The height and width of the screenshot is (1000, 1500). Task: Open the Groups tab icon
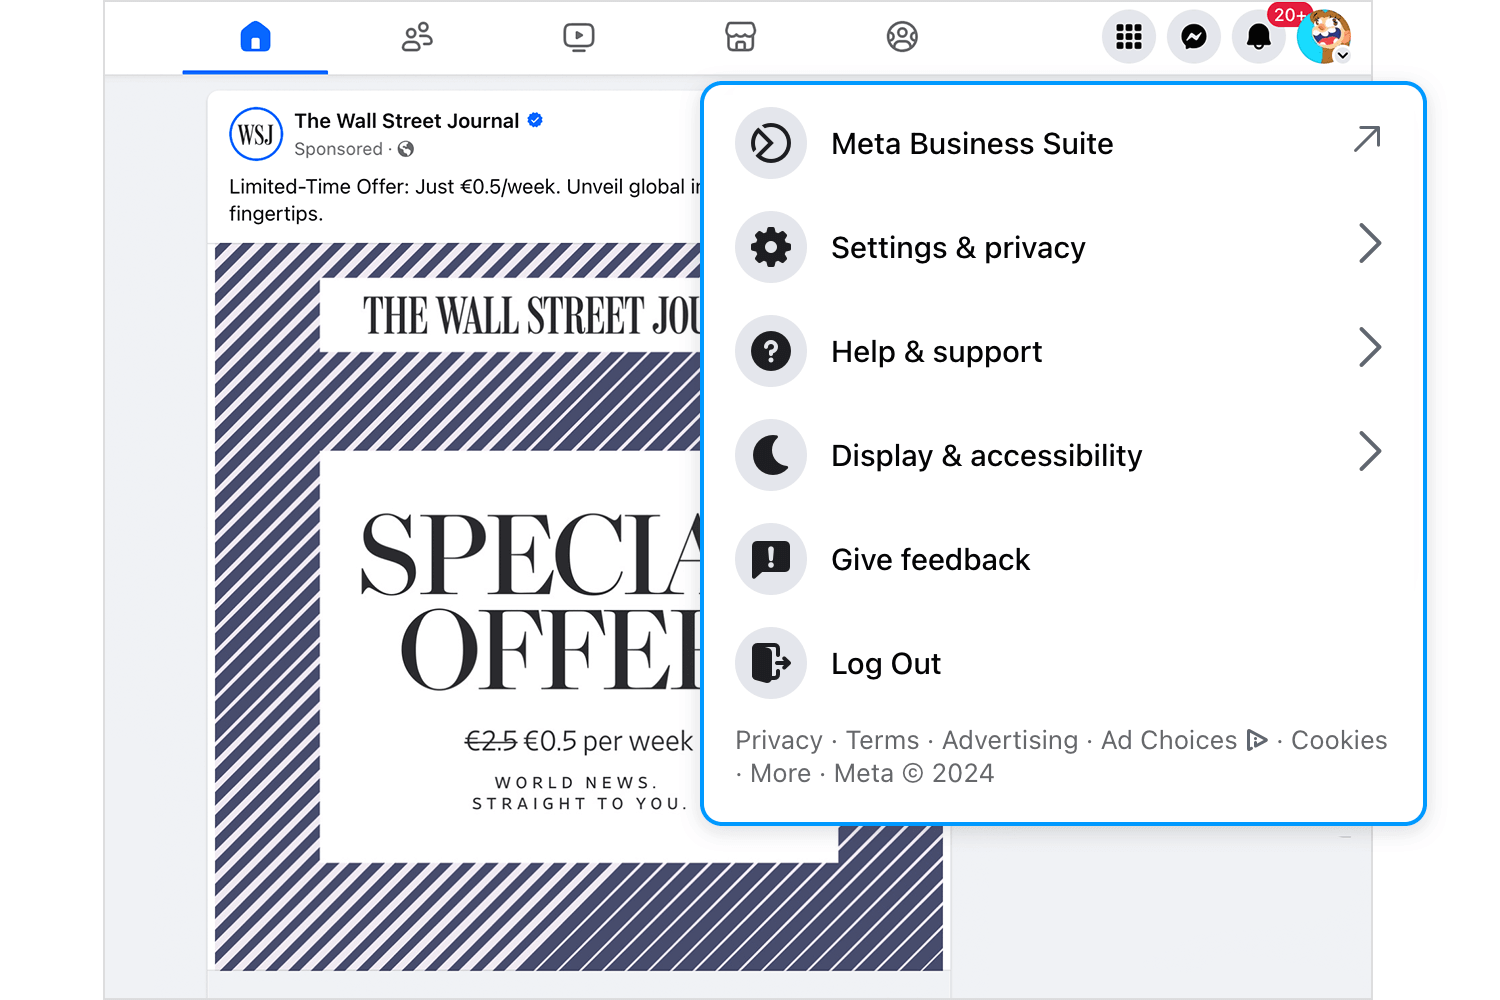[902, 37]
